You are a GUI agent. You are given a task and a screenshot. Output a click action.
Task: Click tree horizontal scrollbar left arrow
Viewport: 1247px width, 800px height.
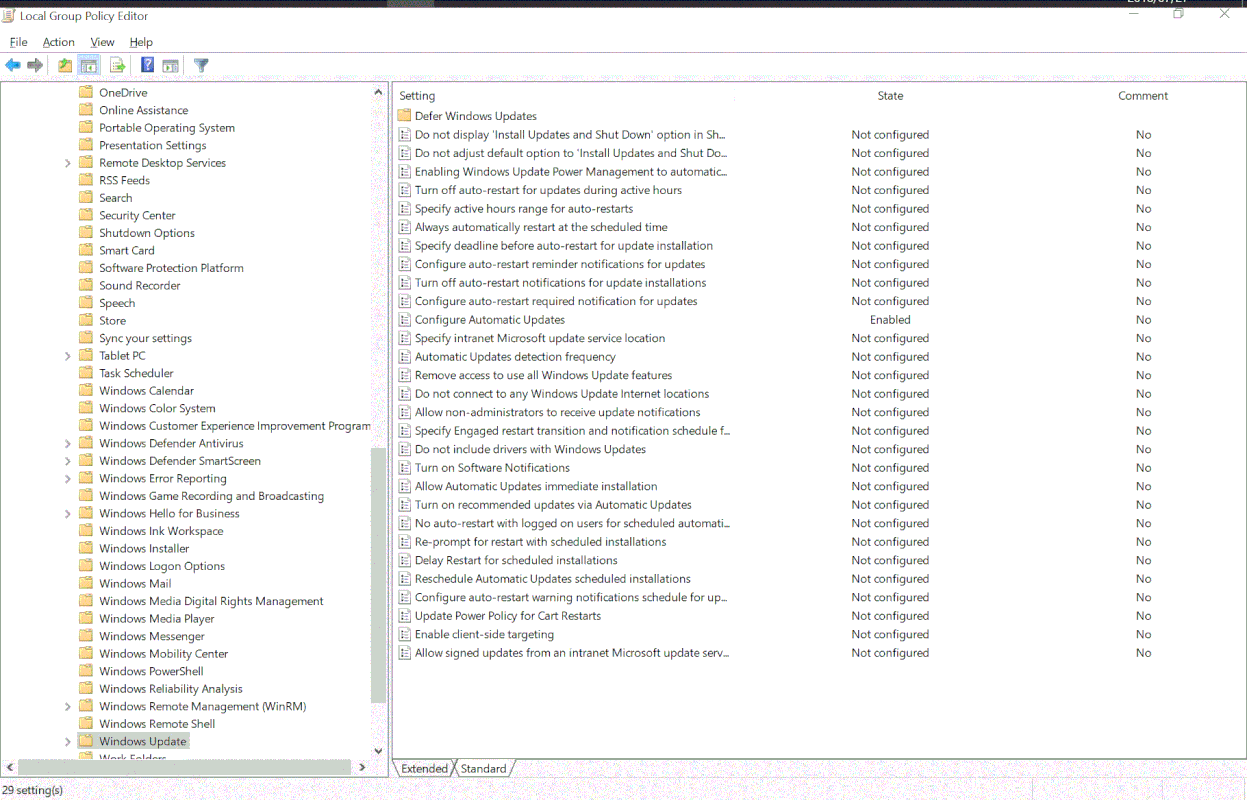pos(10,767)
